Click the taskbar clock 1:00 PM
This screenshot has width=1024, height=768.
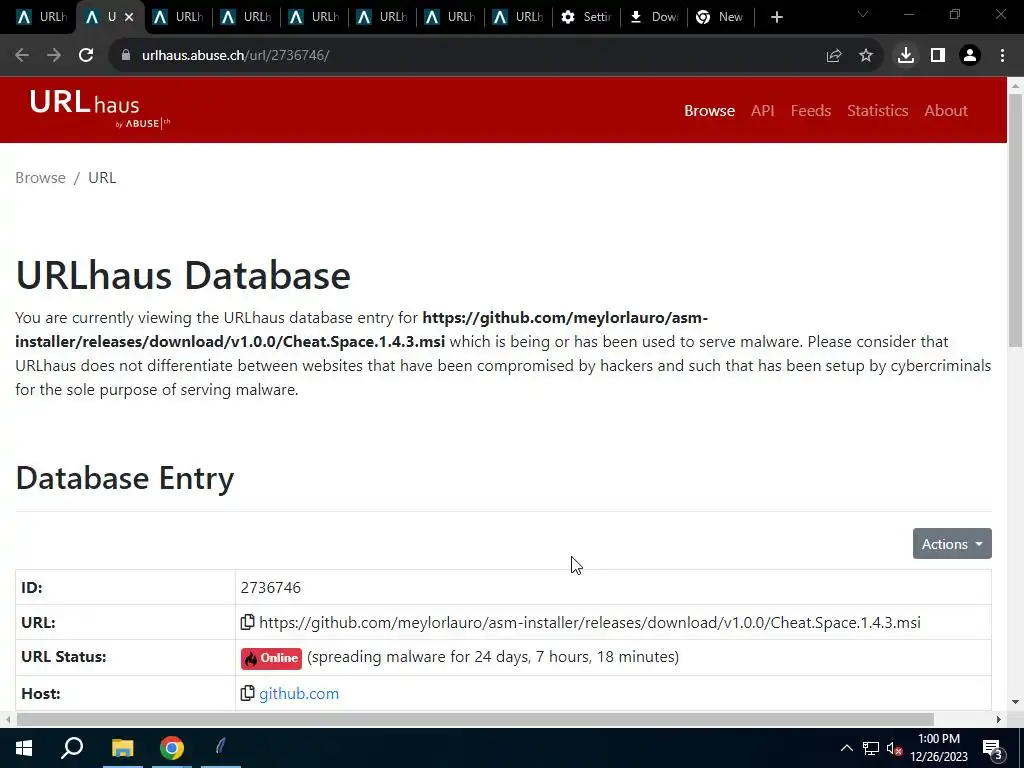point(938,739)
